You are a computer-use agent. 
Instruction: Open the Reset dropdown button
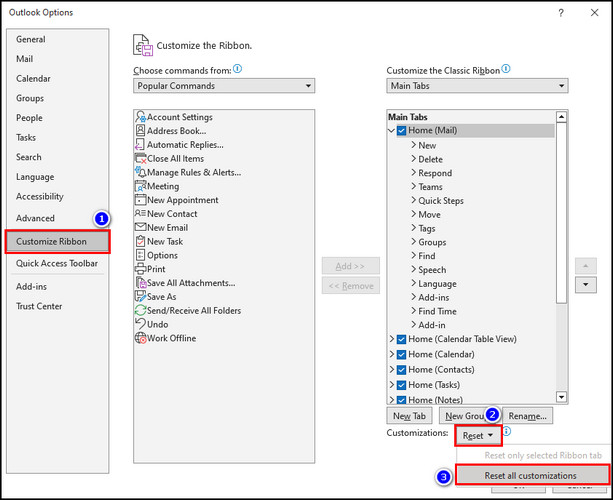click(478, 436)
